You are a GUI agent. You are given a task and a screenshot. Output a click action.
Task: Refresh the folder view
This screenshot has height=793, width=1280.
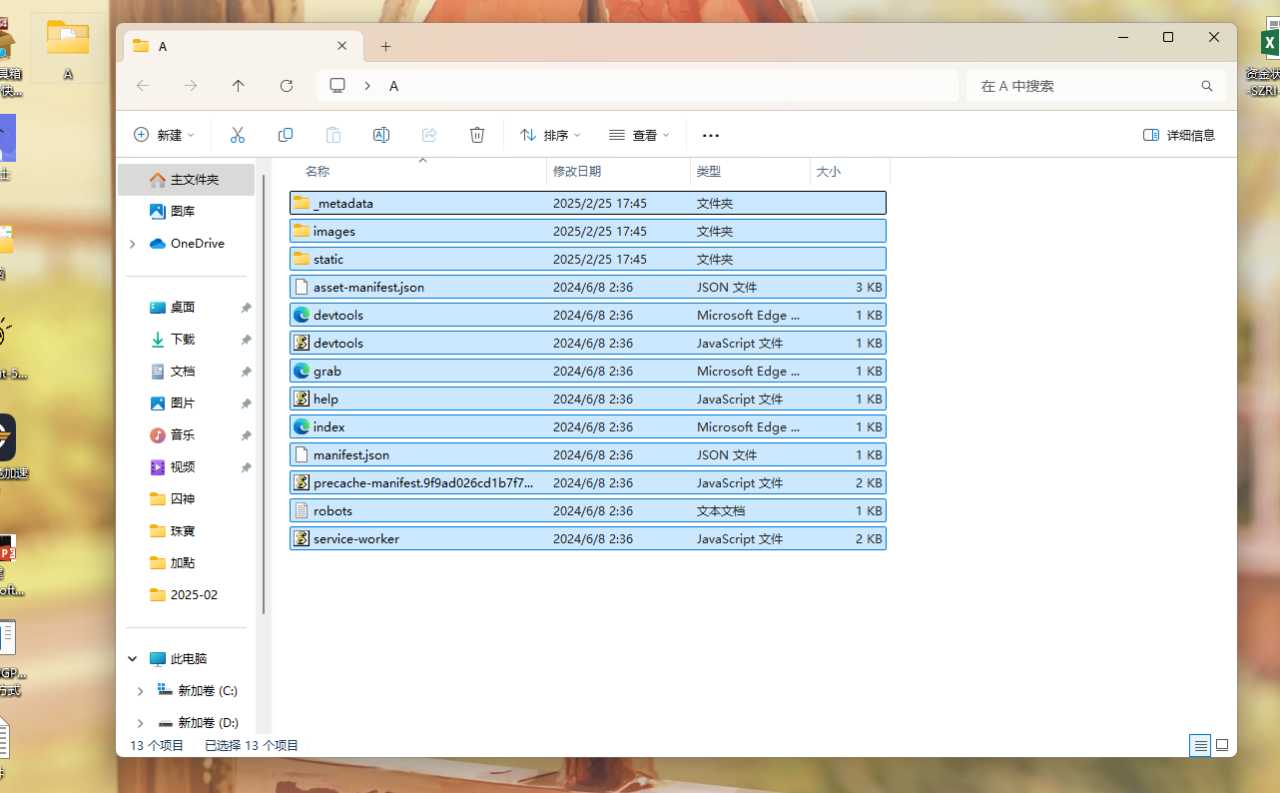[x=286, y=86]
